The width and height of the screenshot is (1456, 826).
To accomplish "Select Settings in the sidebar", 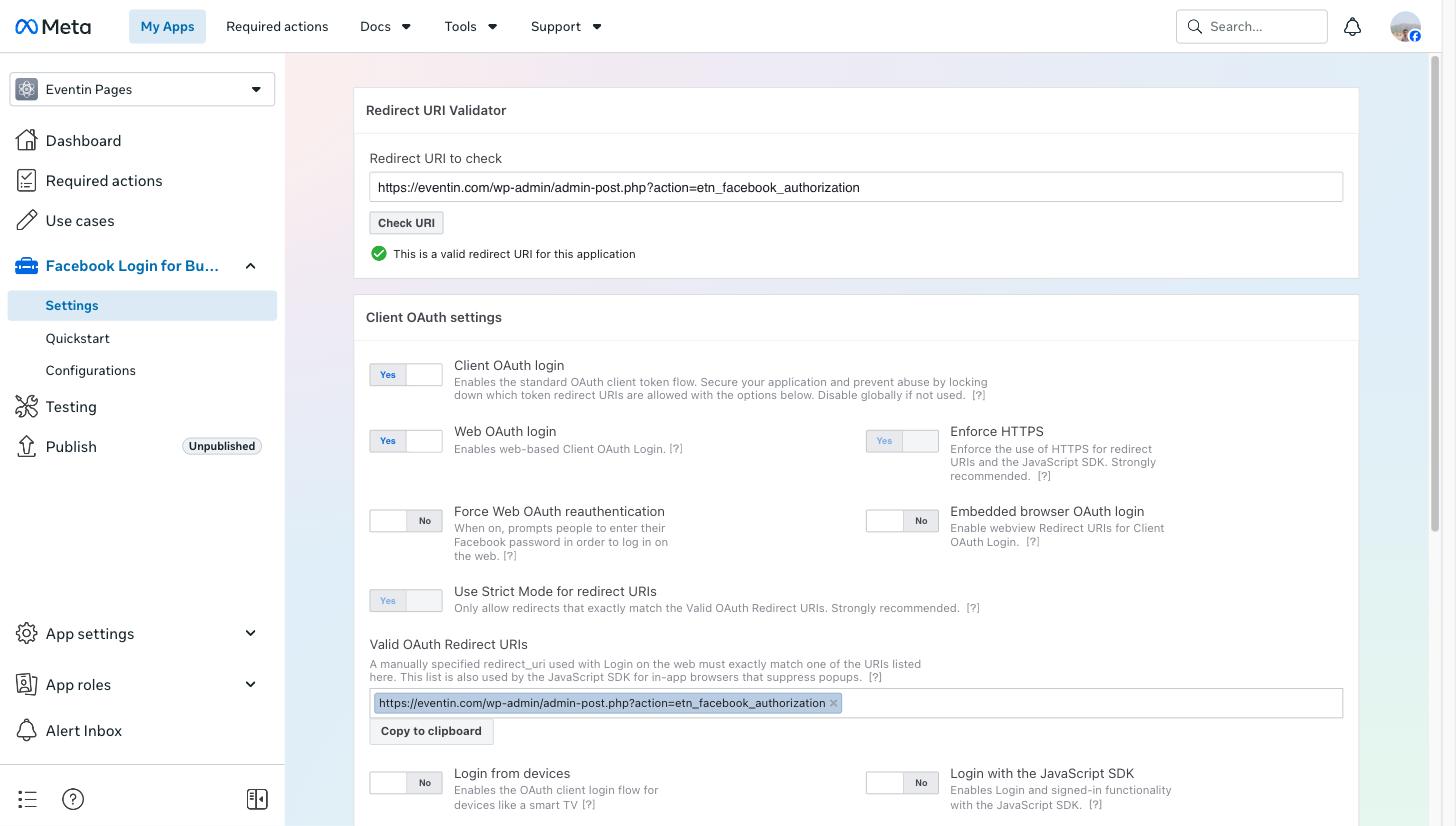I will [x=142, y=306].
